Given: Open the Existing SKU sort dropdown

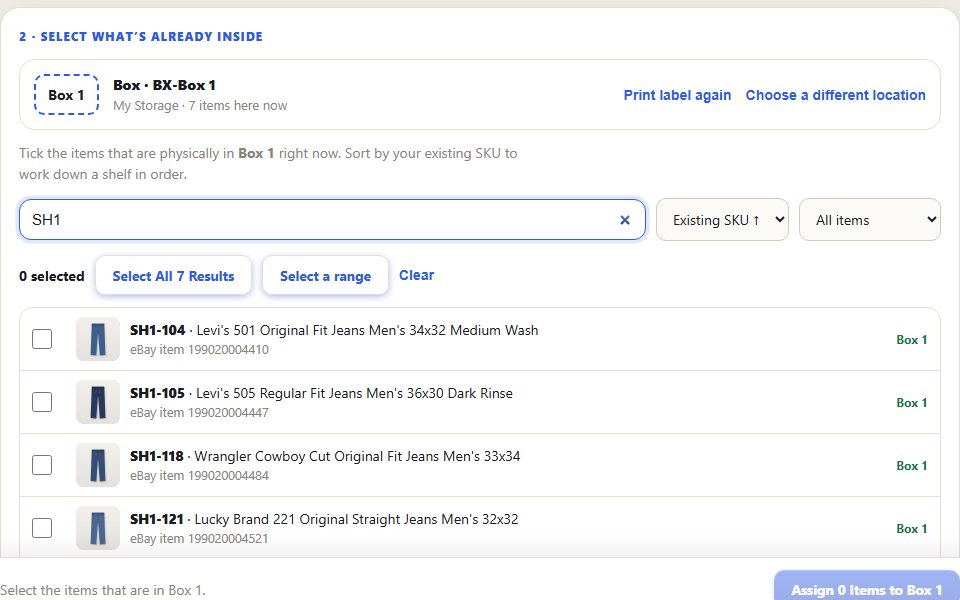Looking at the screenshot, I should pyautogui.click(x=722, y=220).
